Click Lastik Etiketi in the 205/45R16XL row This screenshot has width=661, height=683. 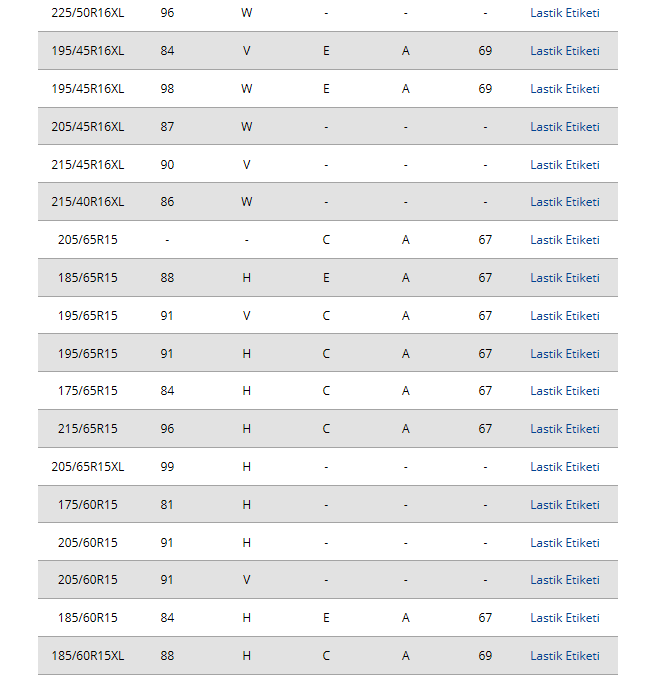coord(564,127)
